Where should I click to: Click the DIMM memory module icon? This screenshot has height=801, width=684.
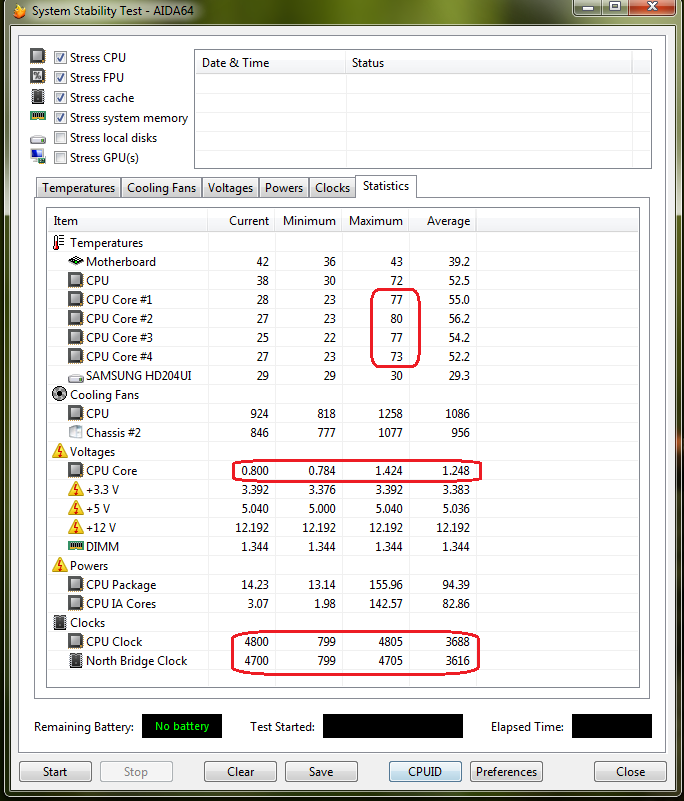coord(76,546)
